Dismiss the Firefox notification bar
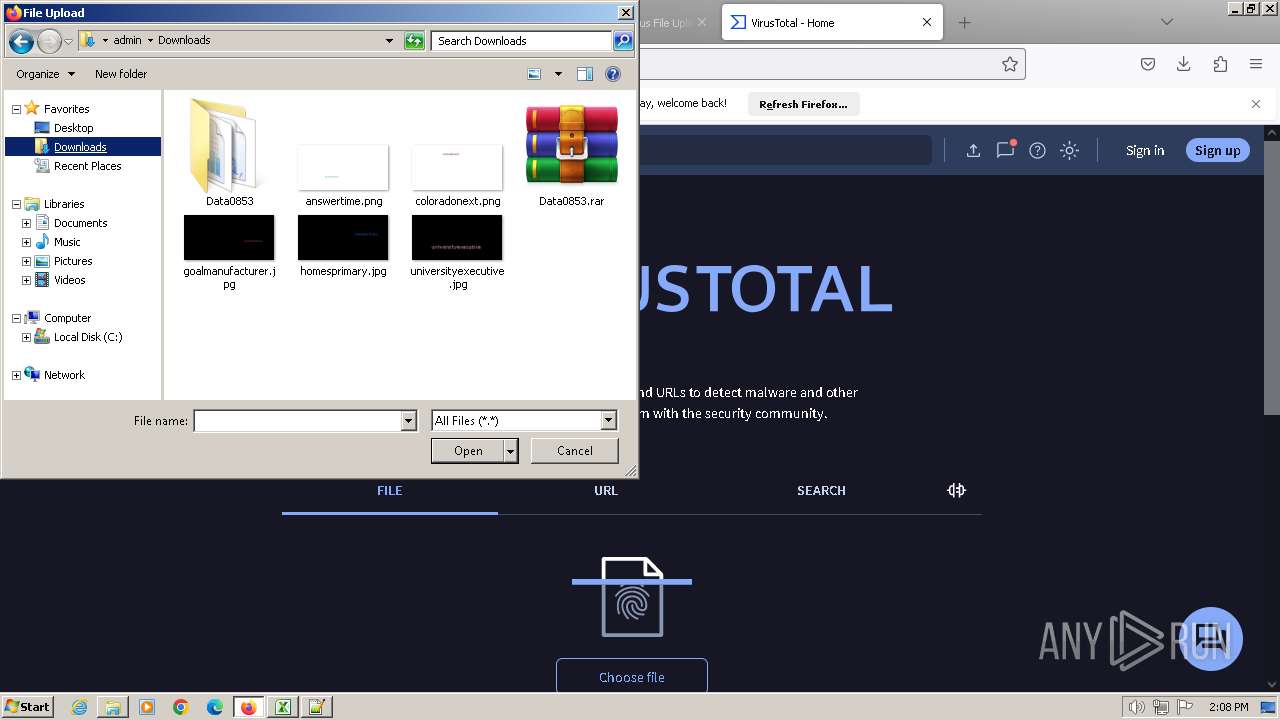Image resolution: width=1280 pixels, height=720 pixels. point(1256,104)
